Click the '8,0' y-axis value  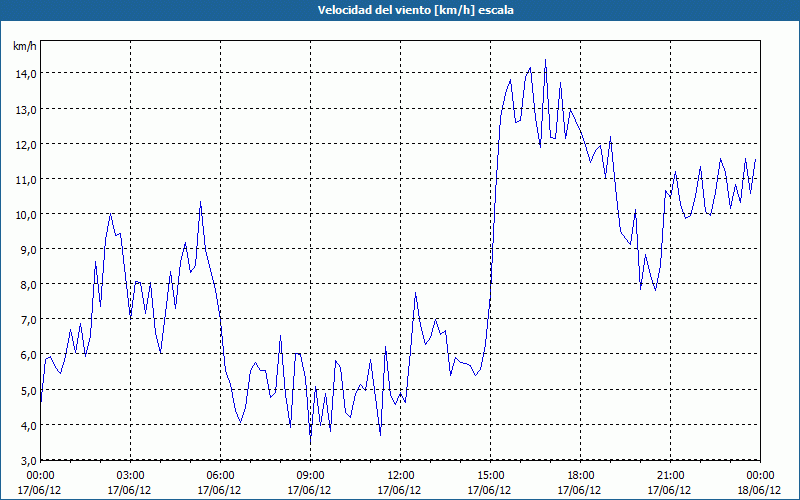pyautogui.click(x=28, y=285)
